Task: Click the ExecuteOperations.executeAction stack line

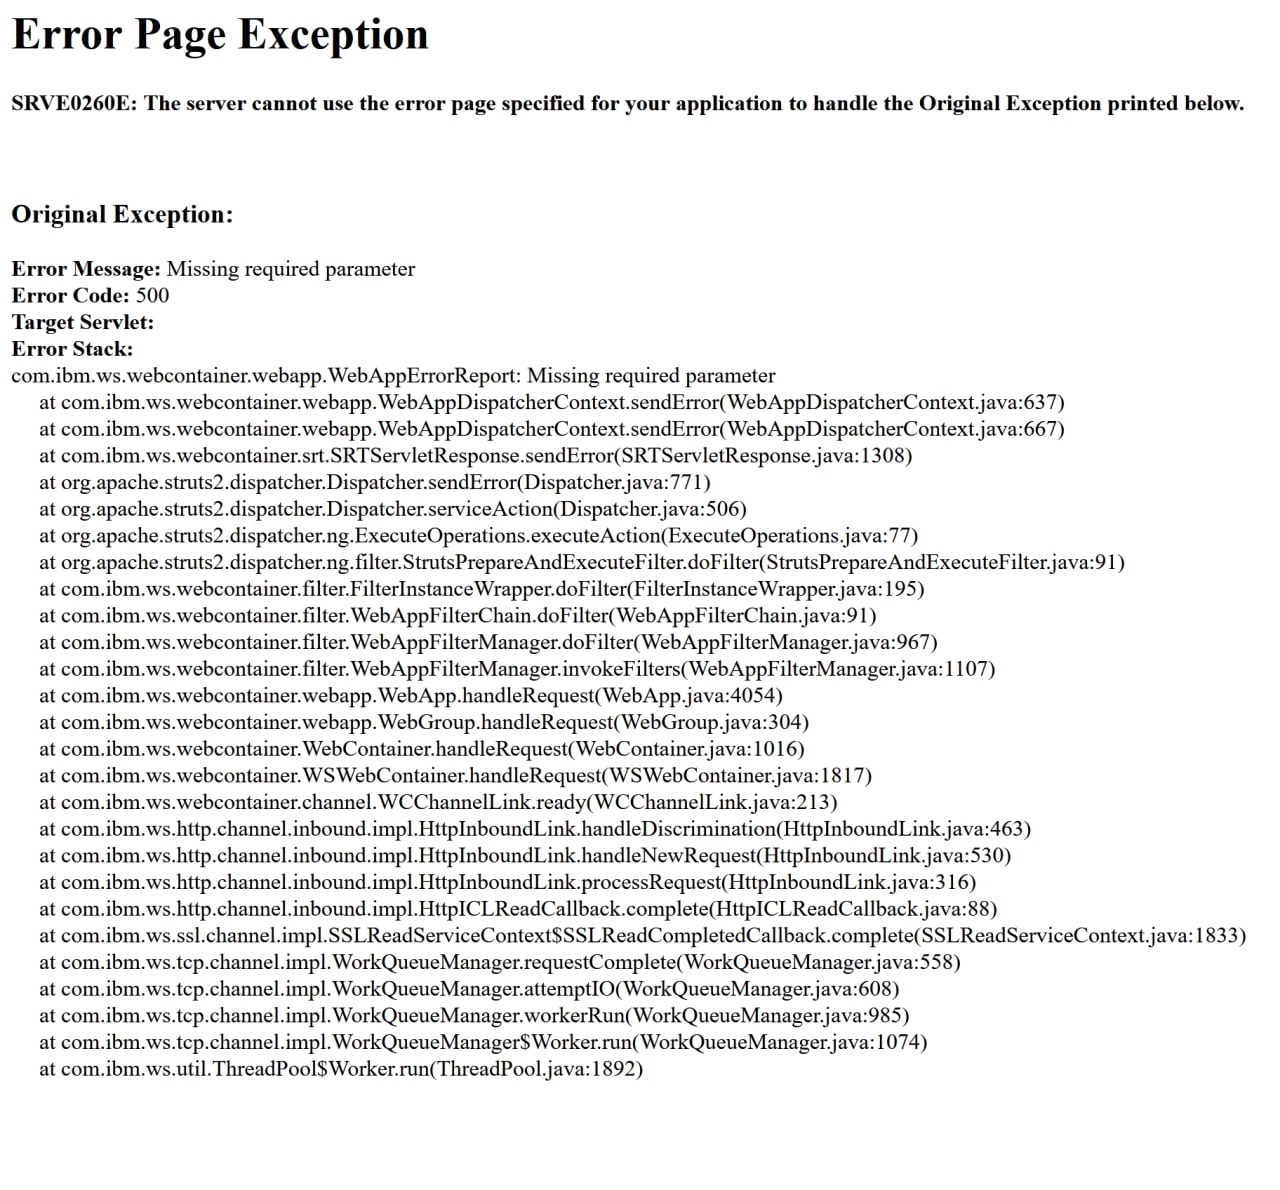Action: click(479, 536)
